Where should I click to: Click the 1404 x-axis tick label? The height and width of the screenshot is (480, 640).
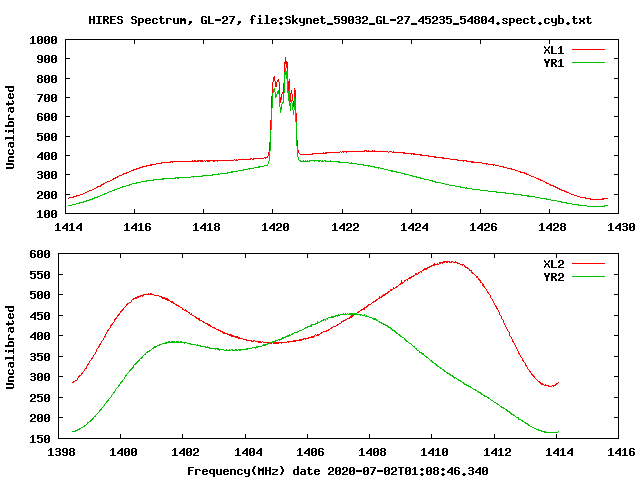coord(248,452)
